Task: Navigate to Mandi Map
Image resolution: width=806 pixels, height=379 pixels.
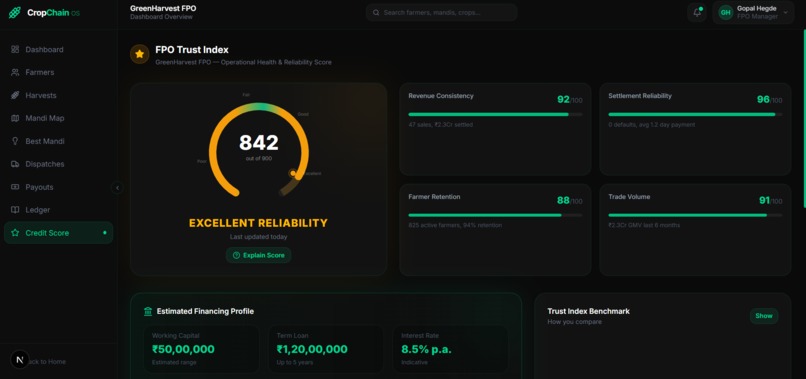Action: tap(58, 118)
